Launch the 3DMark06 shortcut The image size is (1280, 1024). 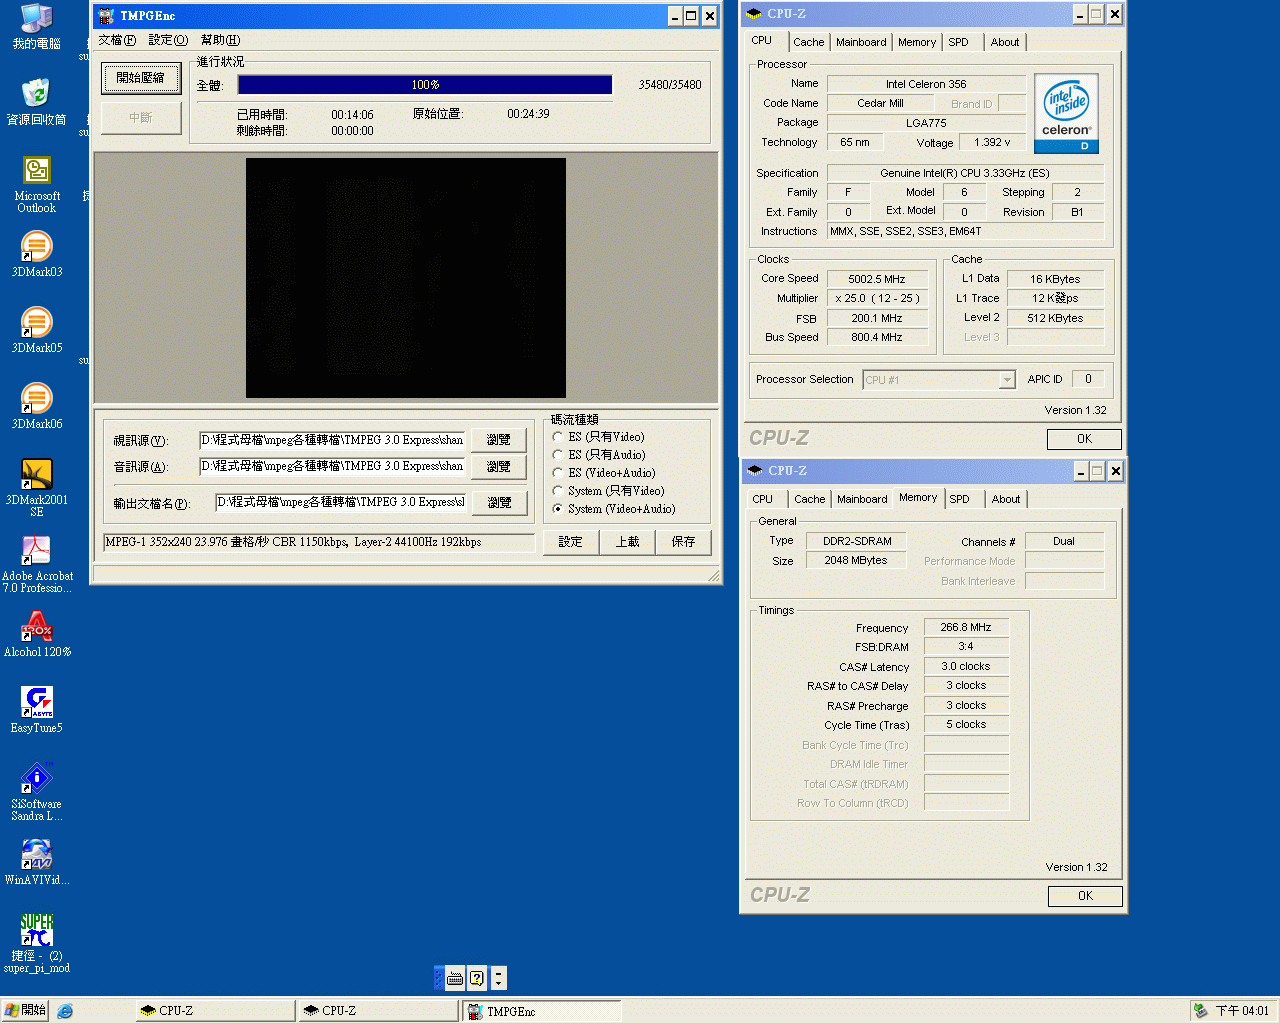[x=37, y=405]
